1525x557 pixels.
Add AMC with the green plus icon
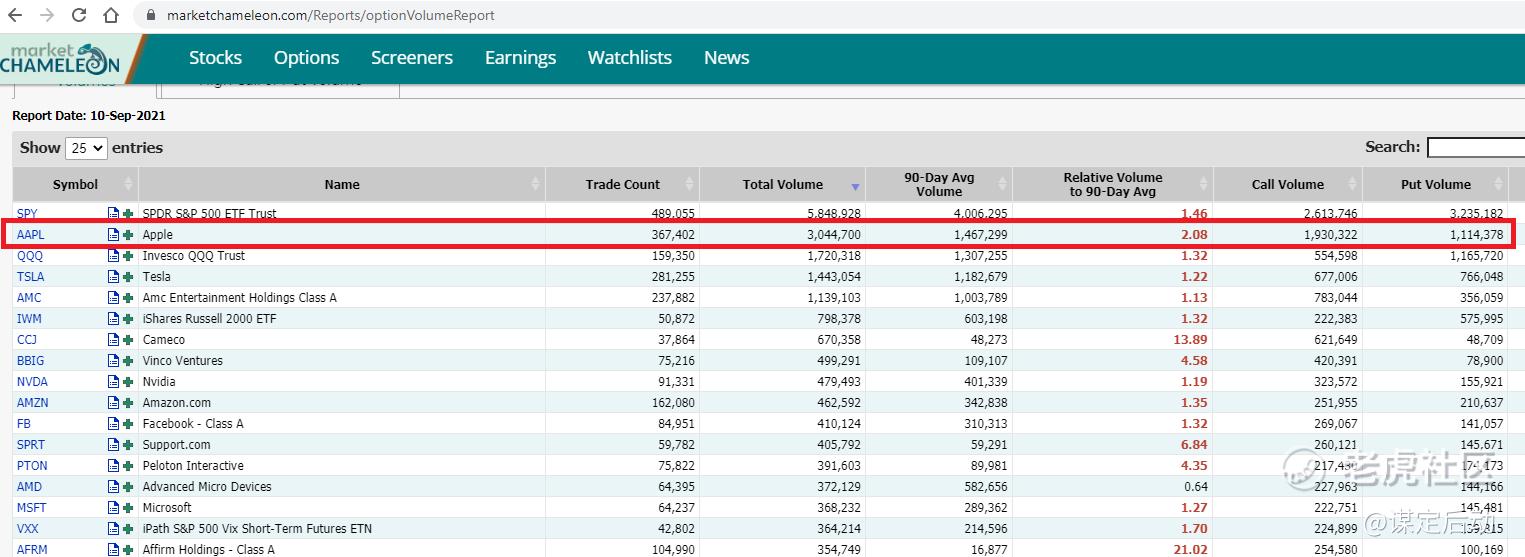(128, 298)
